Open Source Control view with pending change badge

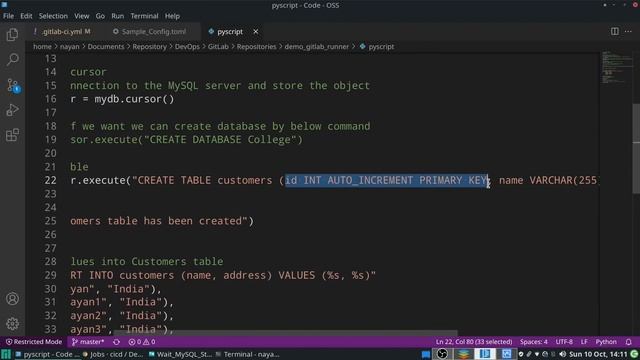point(13,85)
